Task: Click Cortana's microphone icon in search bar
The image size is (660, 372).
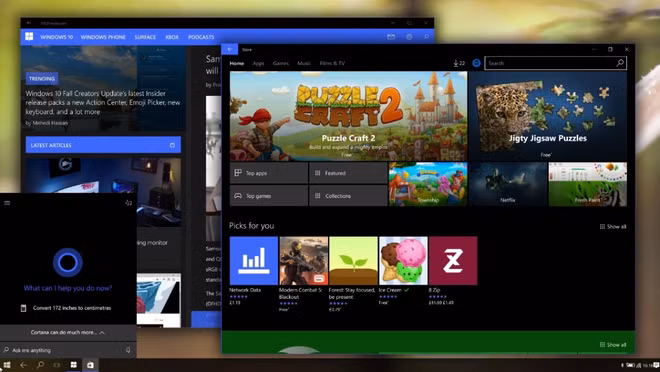Action: [x=128, y=350]
